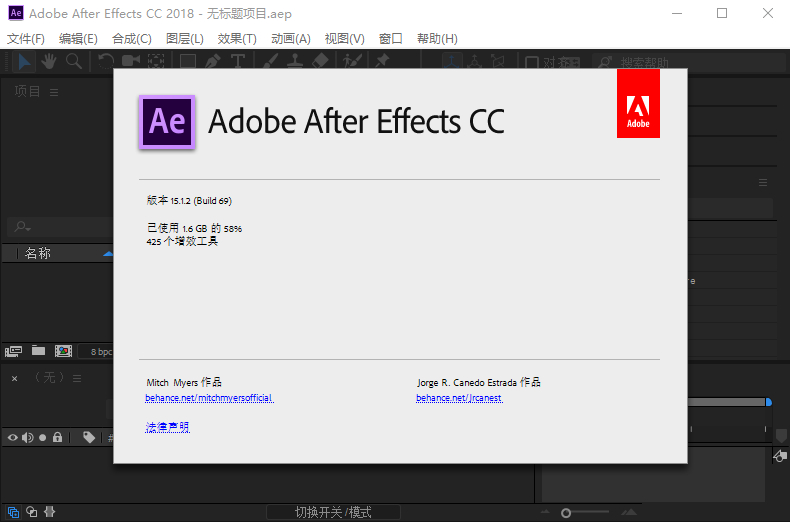Select the Eraser tool
This screenshot has height=522, width=790.
coord(320,61)
